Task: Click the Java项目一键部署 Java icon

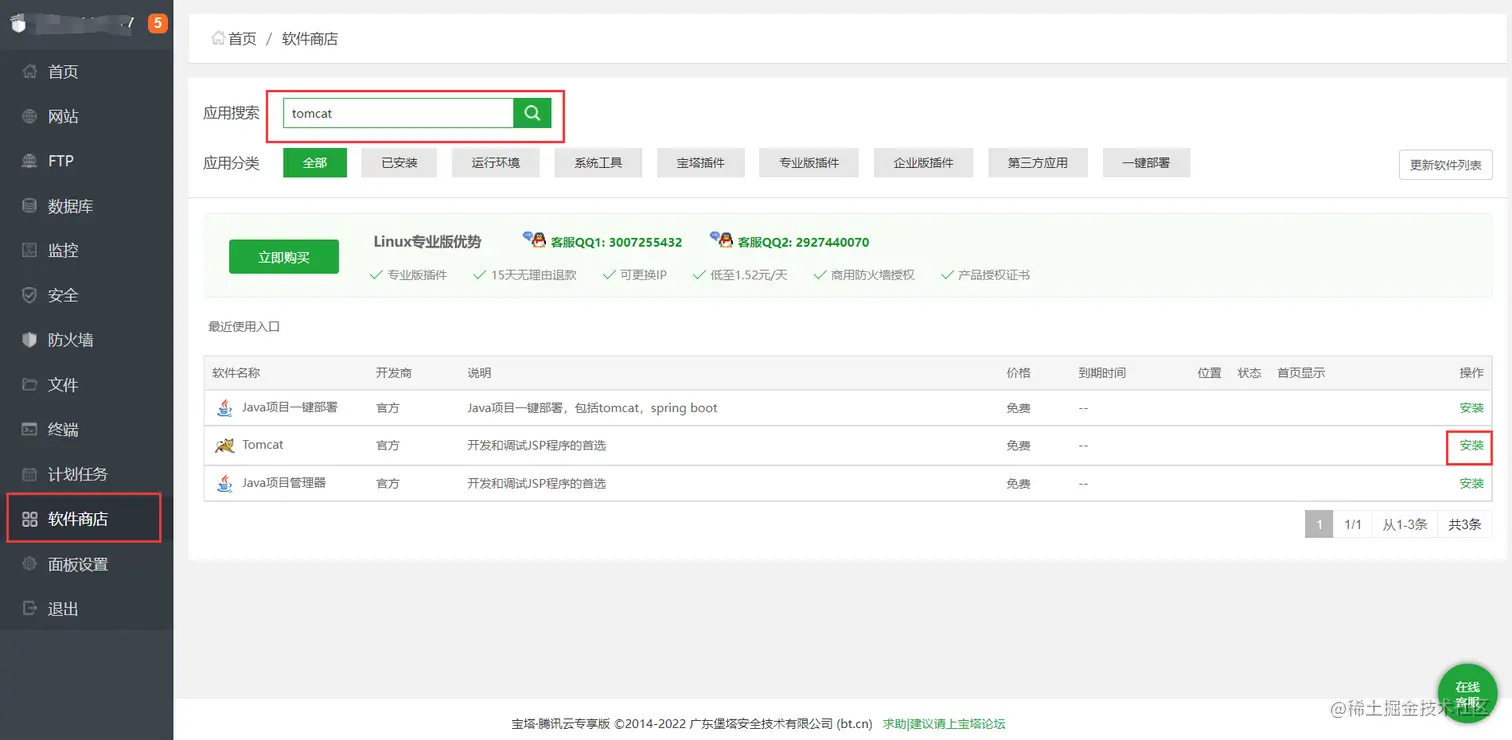Action: pos(224,408)
